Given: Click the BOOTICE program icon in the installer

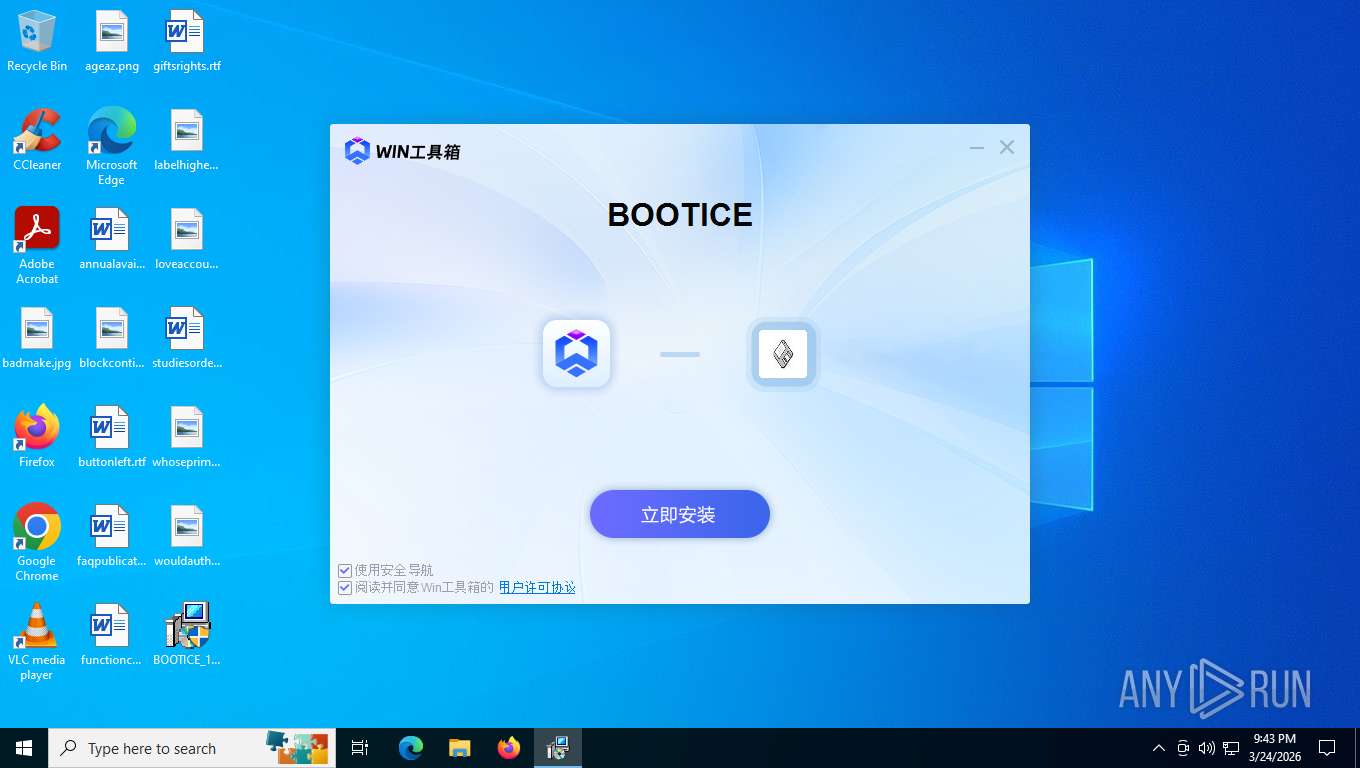Looking at the screenshot, I should 783,353.
